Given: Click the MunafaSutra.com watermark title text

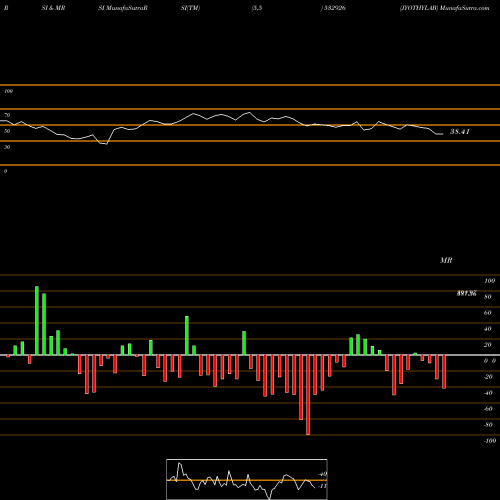Looking at the screenshot, I should pyautogui.click(x=465, y=8).
